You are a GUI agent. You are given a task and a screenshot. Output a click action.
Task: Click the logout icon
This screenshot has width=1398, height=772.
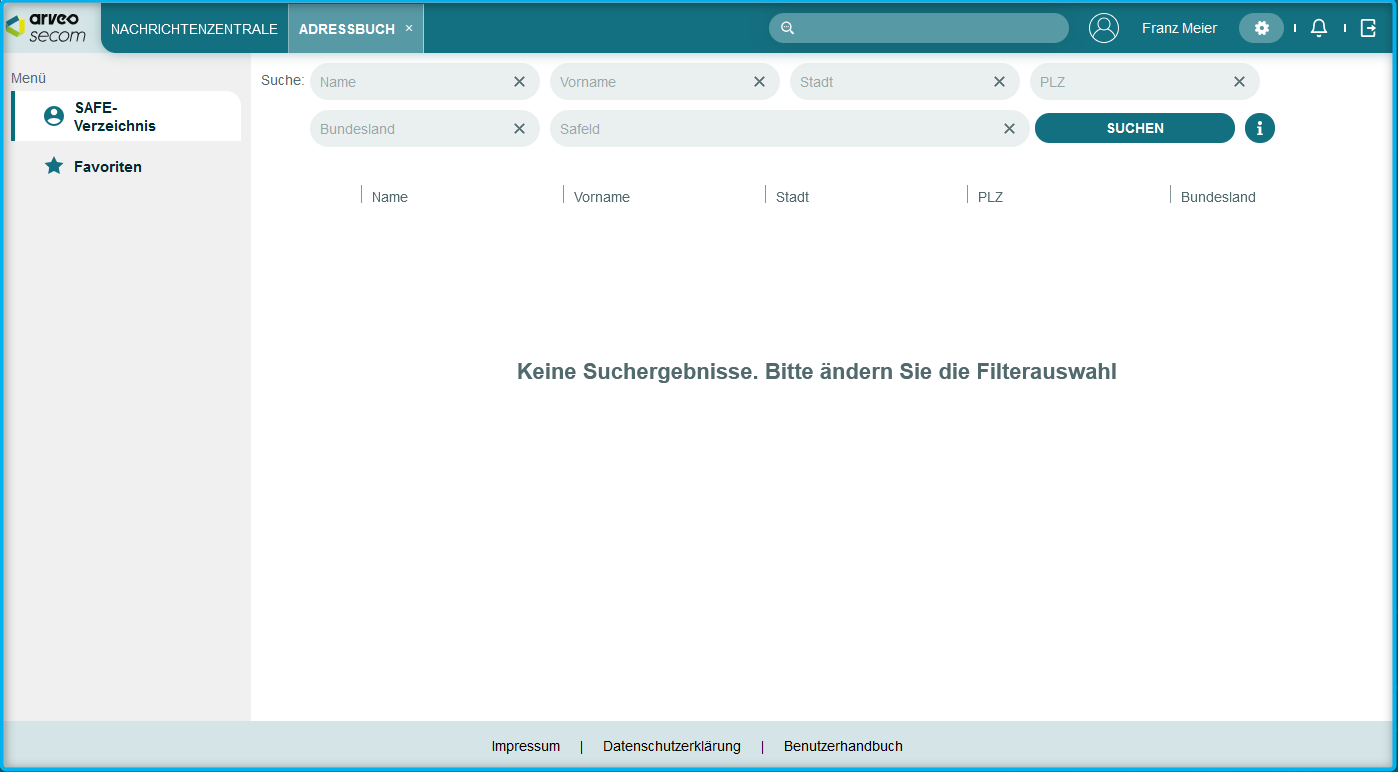pos(1369,28)
